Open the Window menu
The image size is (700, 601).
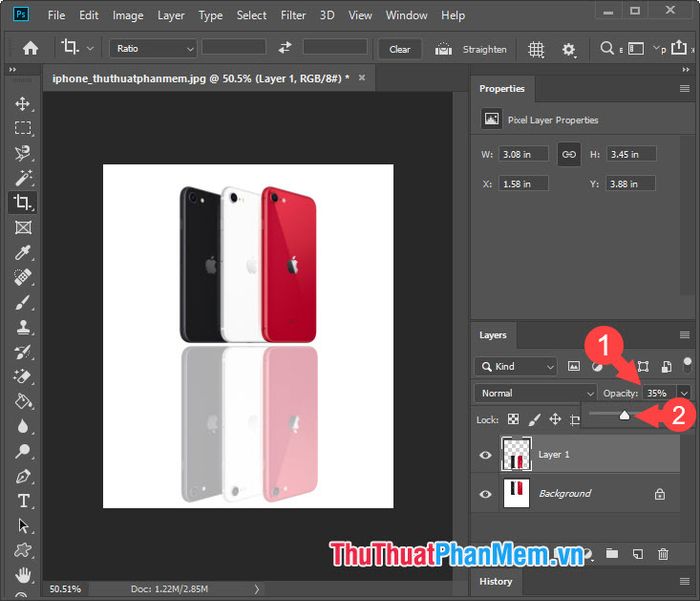(406, 15)
